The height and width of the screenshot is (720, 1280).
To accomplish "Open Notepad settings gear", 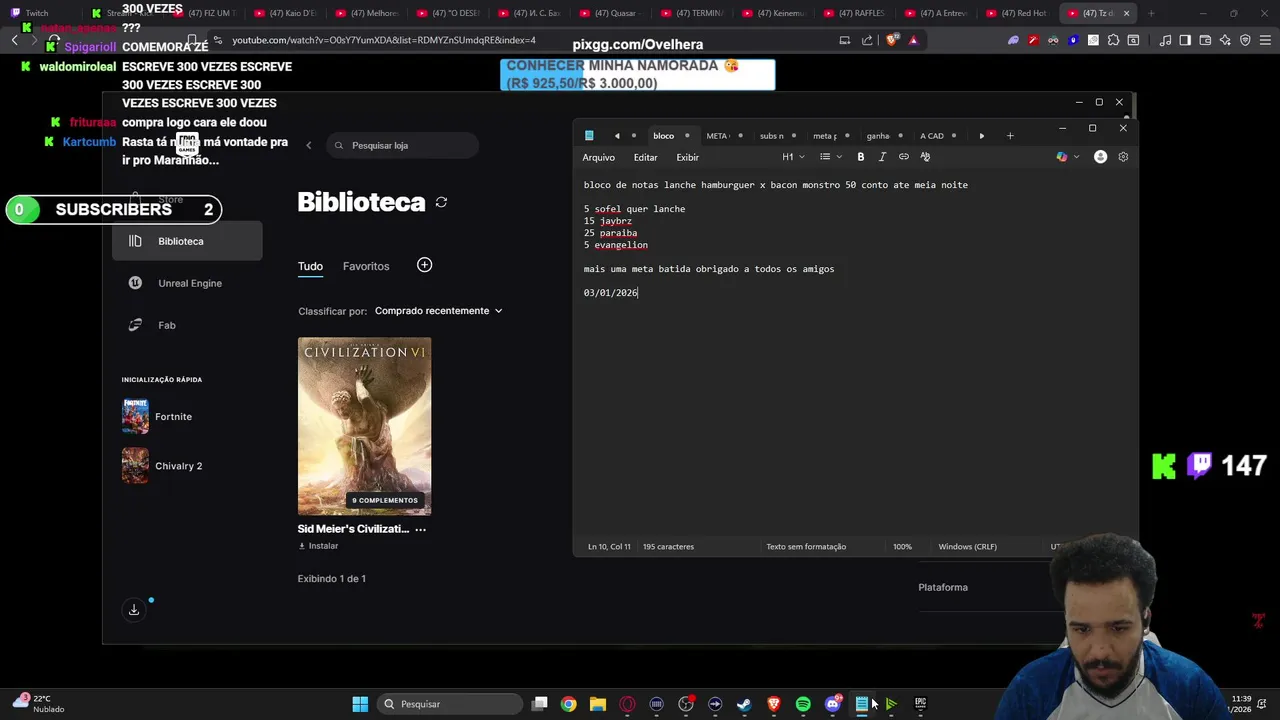I will (x=1123, y=157).
